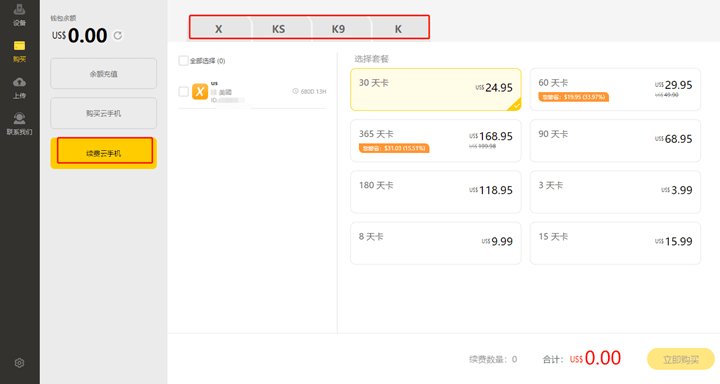The image size is (720, 384).
Task: Click the US$0.00 wallet balance amount
Action: click(x=79, y=35)
